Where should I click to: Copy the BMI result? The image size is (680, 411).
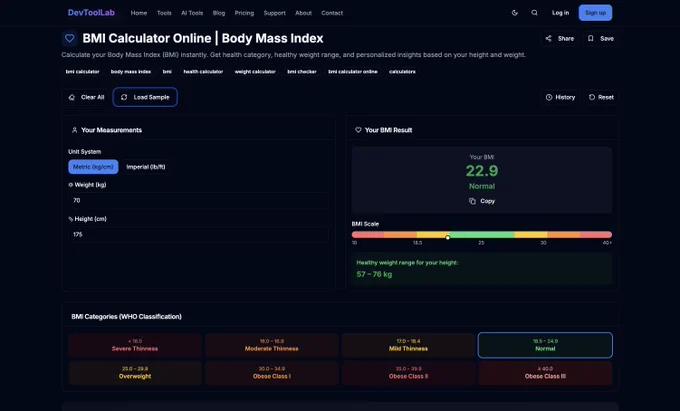[482, 201]
